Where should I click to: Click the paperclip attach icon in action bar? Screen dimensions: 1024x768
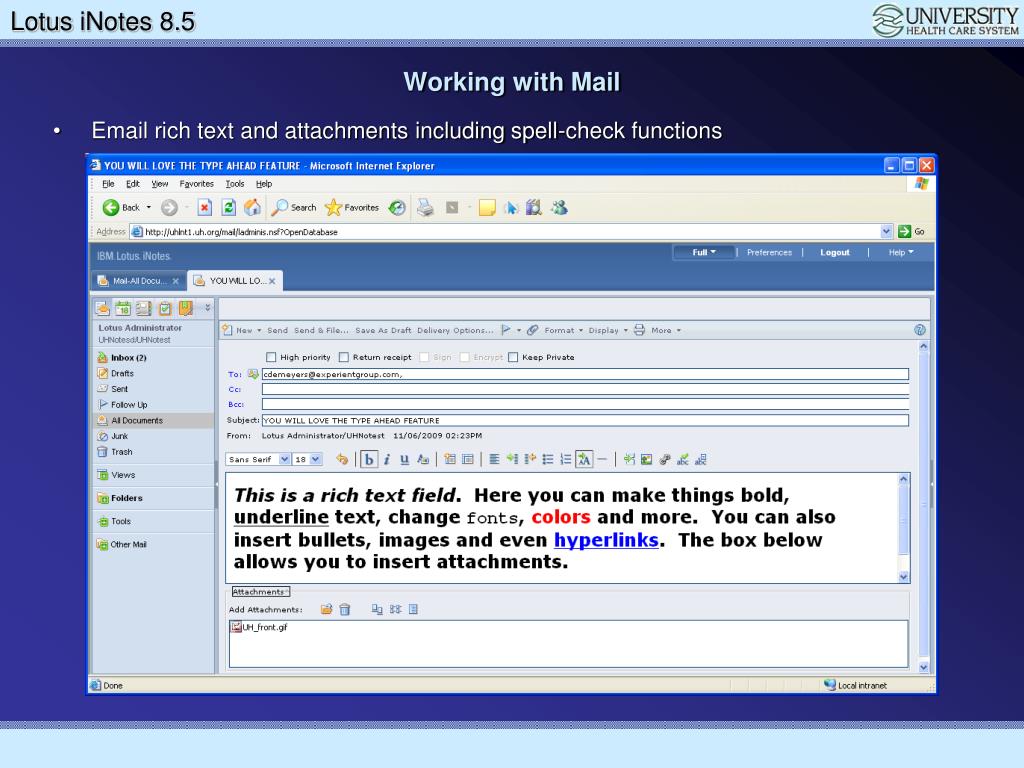(533, 330)
